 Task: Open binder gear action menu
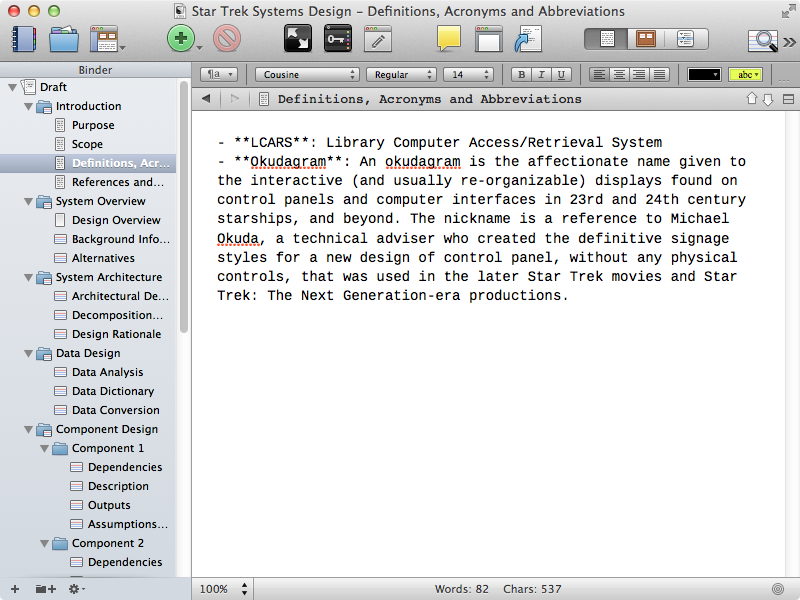click(77, 589)
